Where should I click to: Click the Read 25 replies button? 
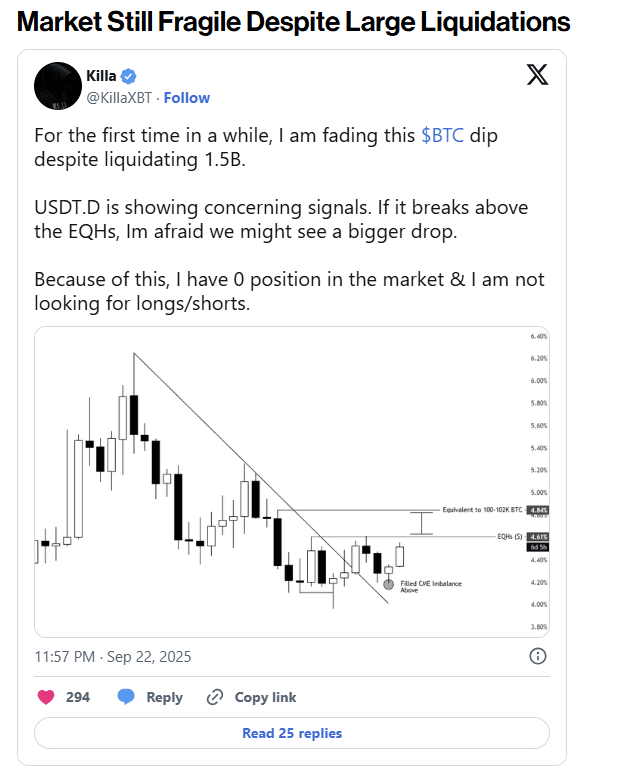(x=292, y=733)
